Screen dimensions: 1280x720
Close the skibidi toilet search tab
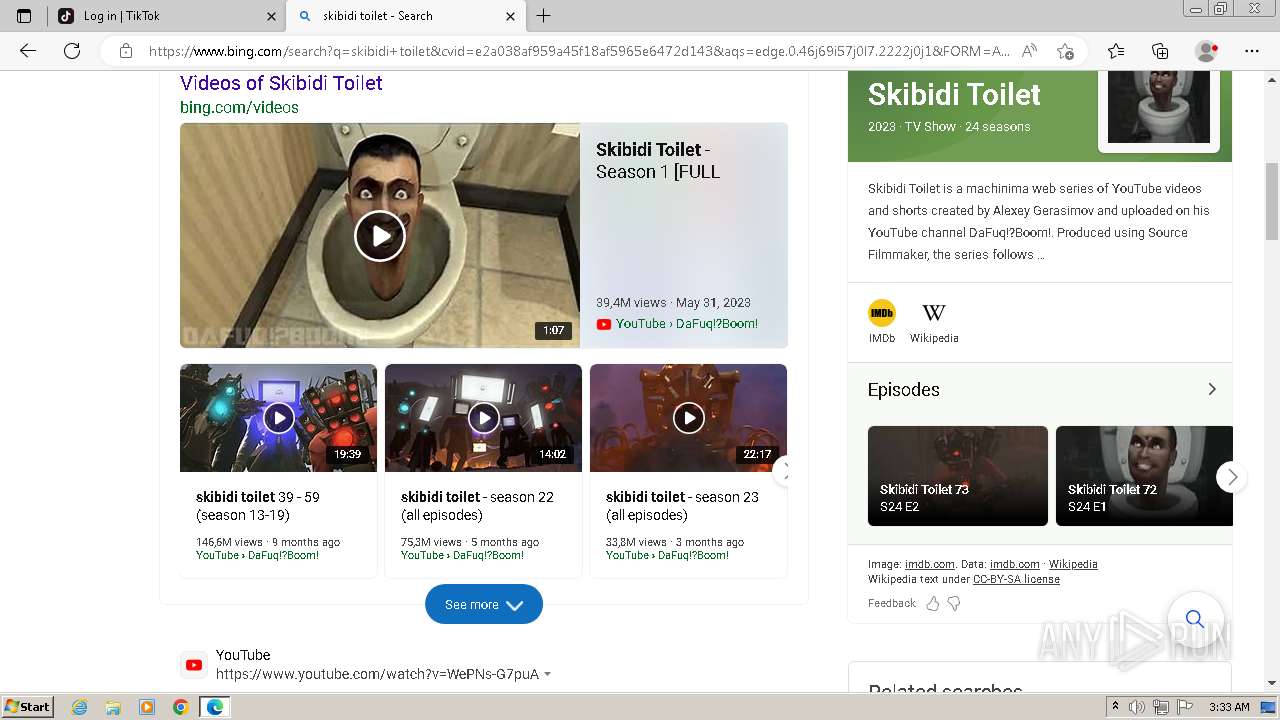coord(510,16)
